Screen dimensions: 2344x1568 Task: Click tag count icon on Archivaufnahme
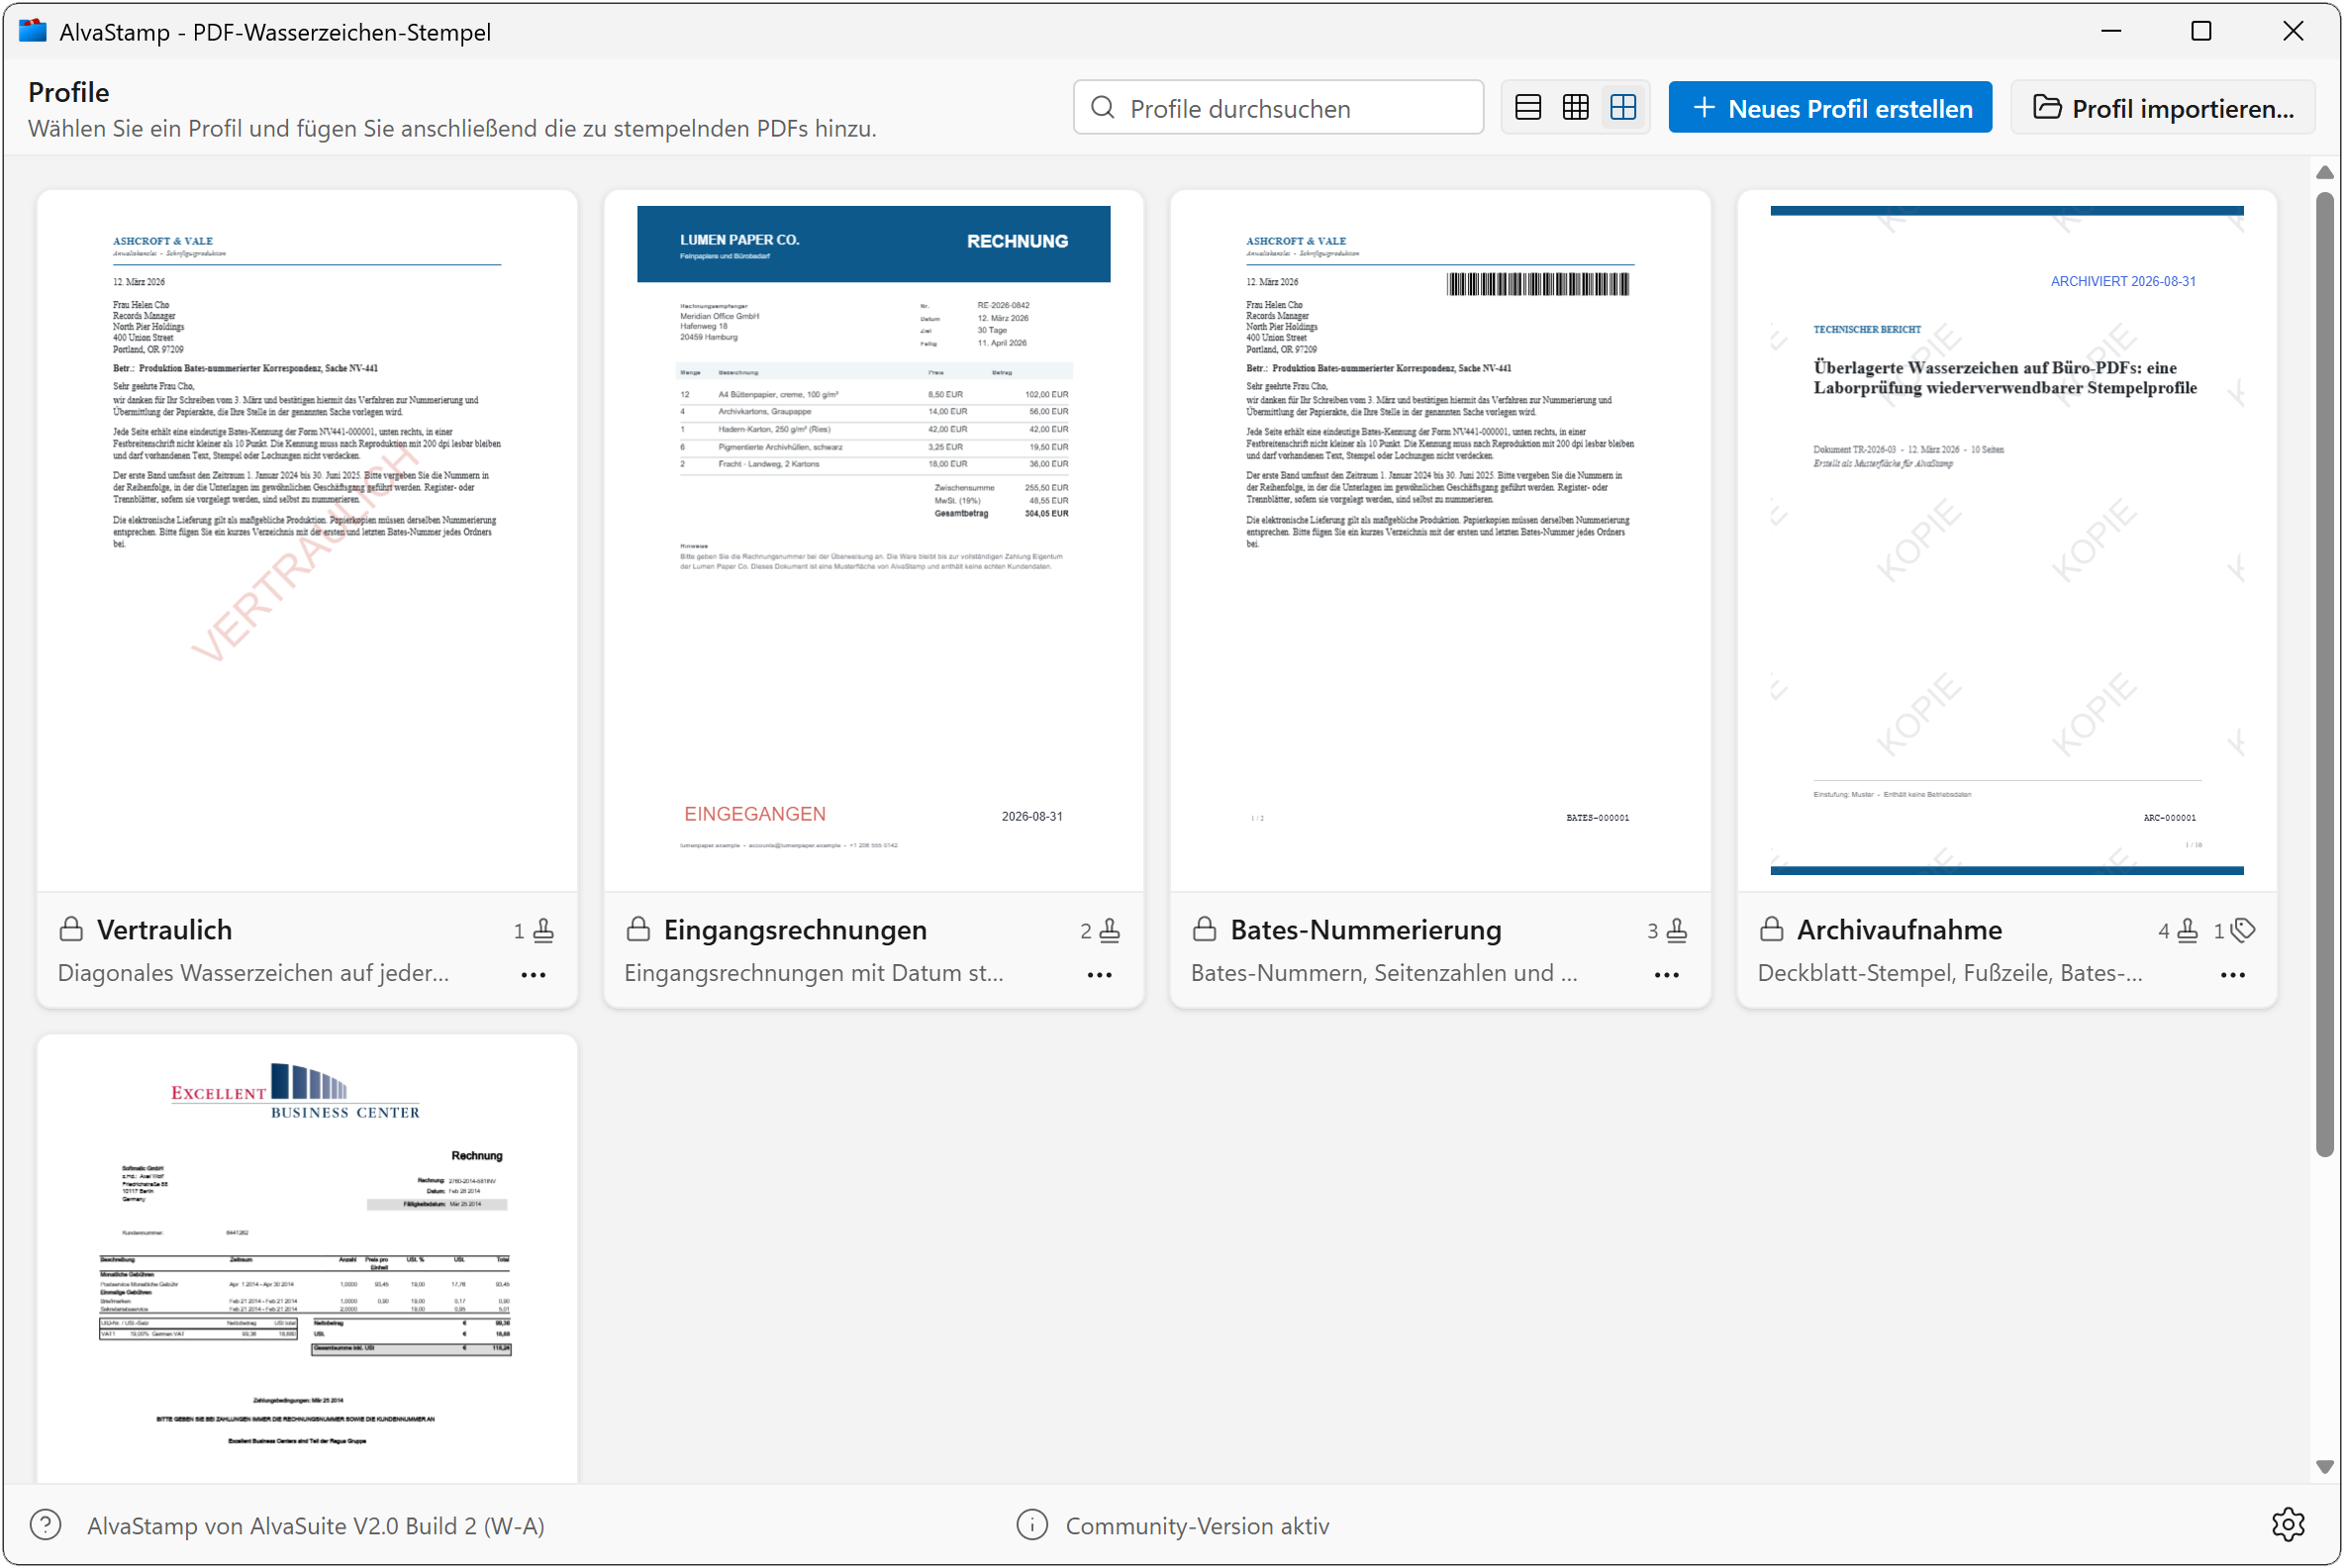(2243, 931)
